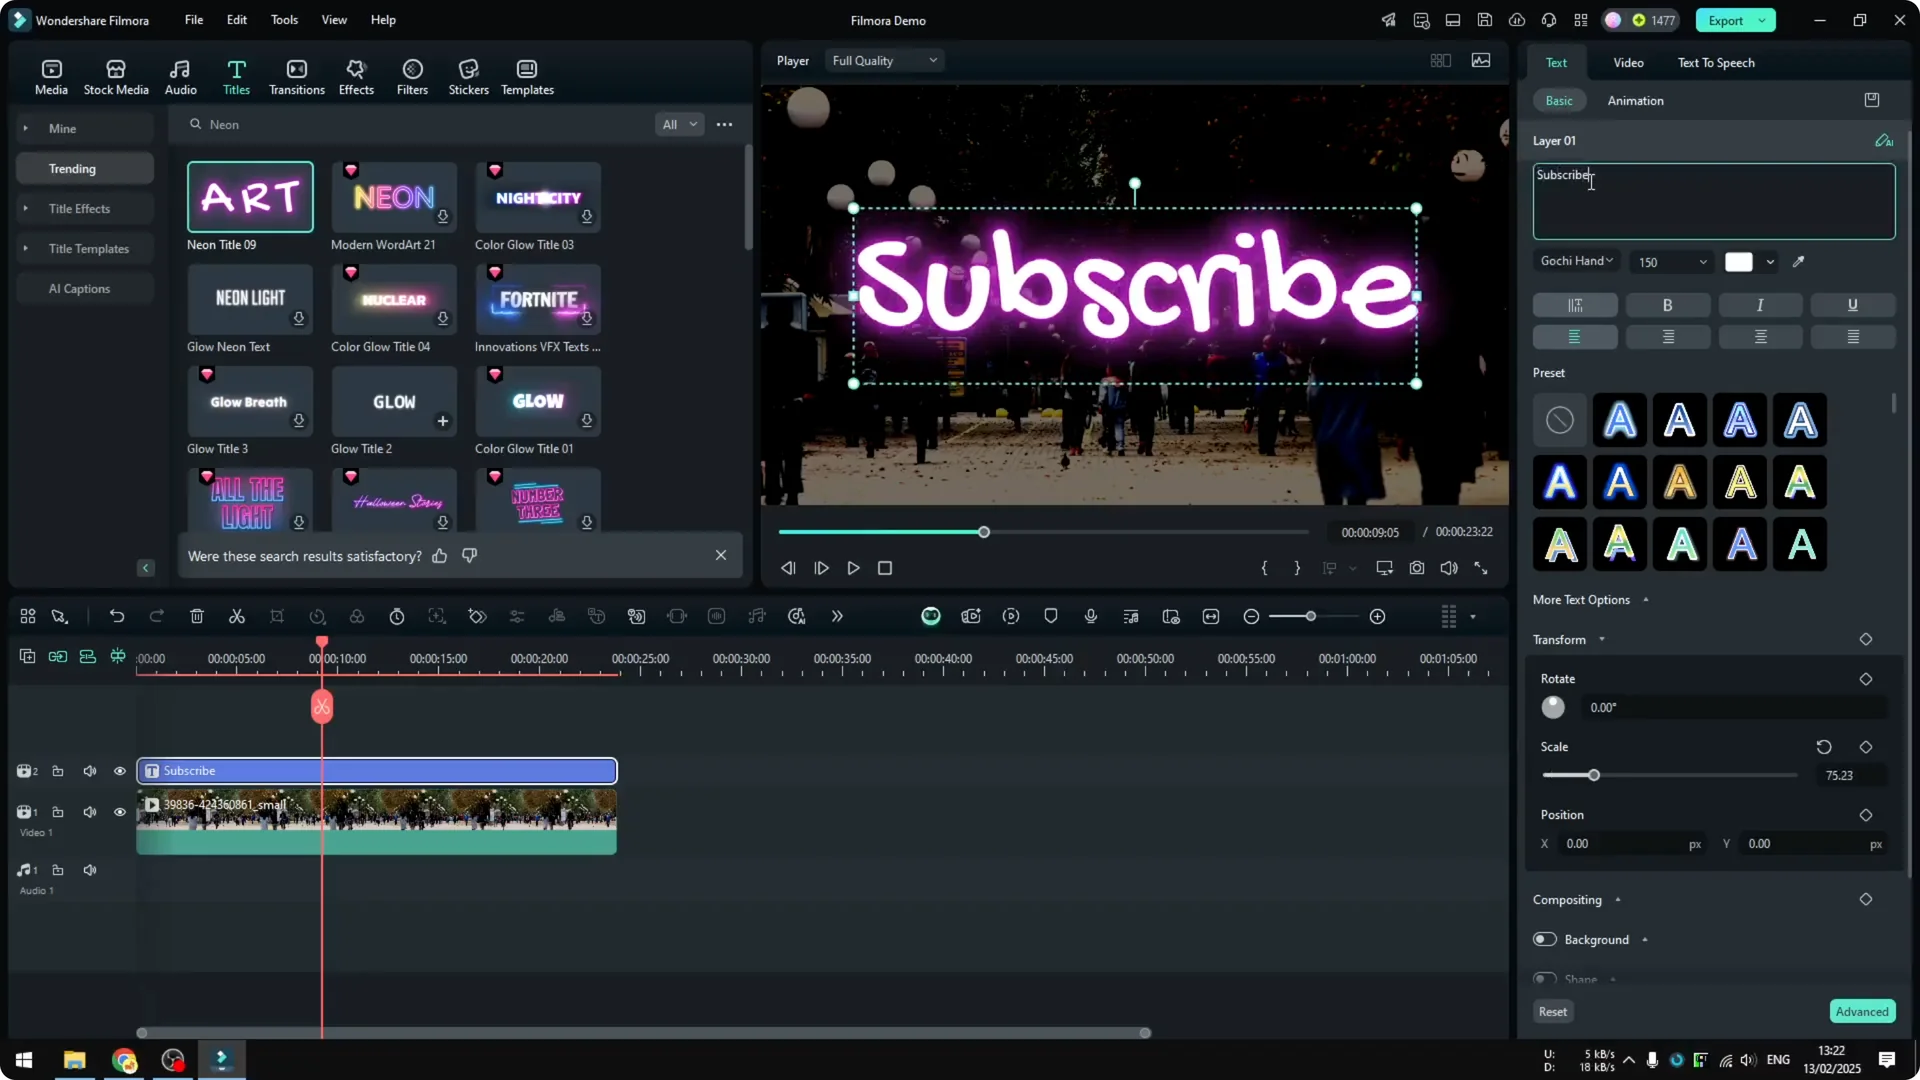
Task: Take a snapshot with the camera icon
Action: (x=1416, y=567)
